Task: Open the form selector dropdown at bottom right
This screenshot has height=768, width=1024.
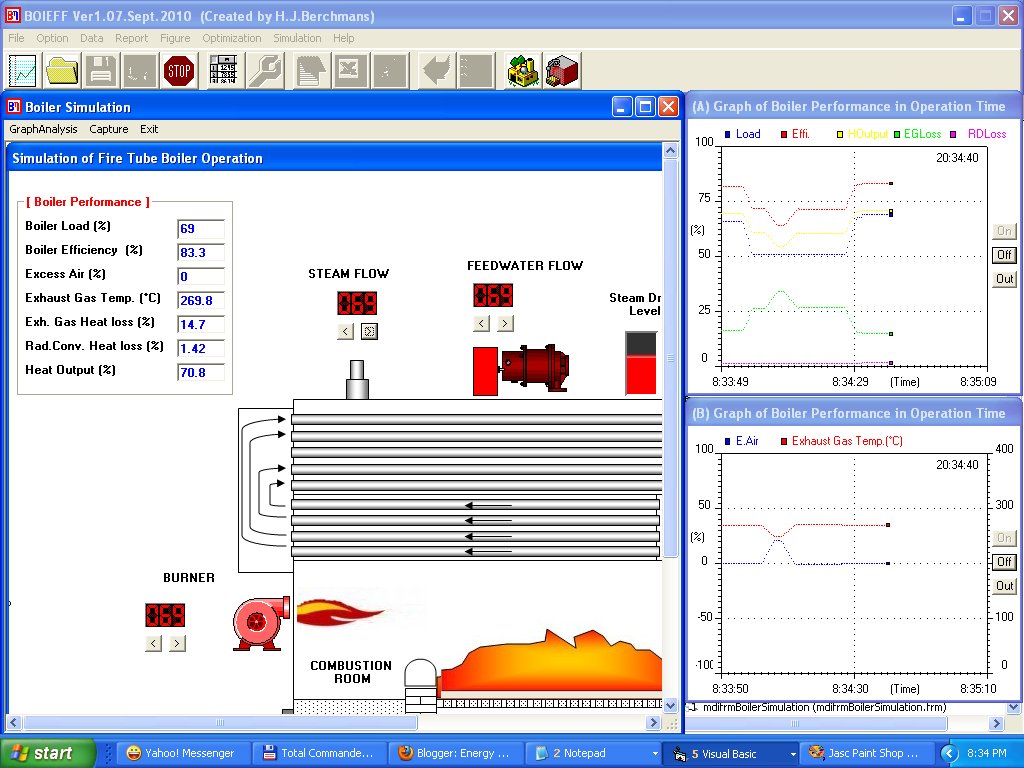Action: pos(1012,707)
